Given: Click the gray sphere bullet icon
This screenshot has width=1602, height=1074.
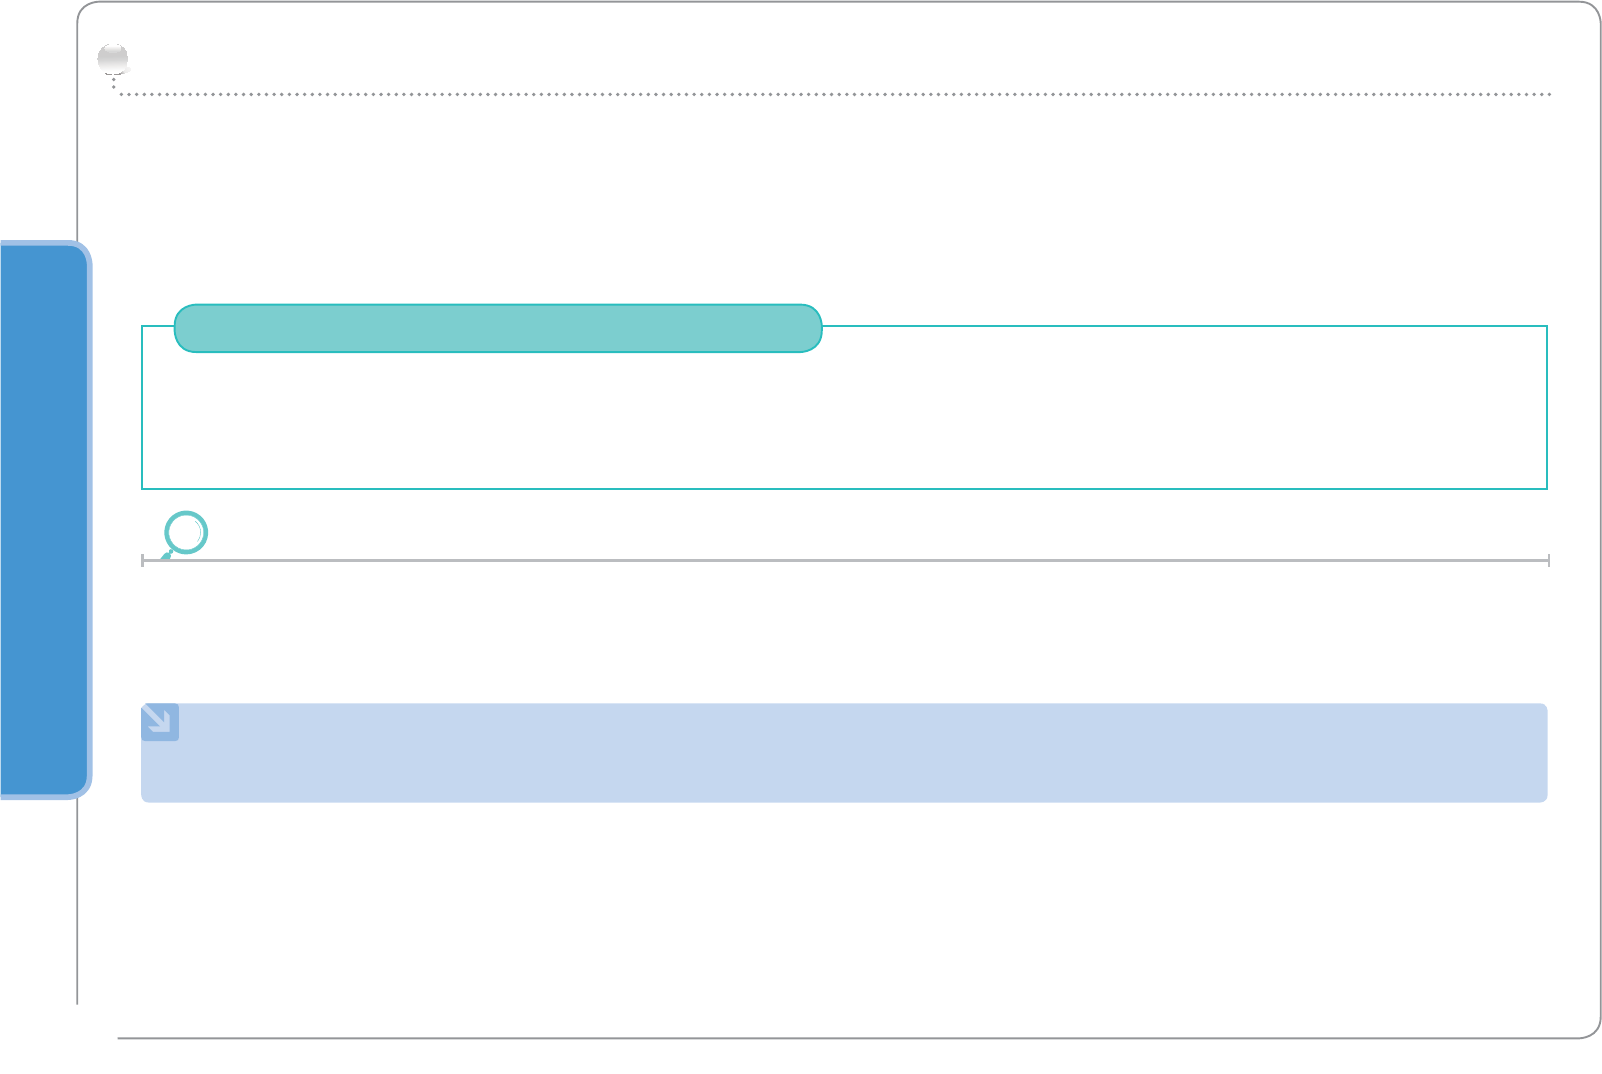Looking at the screenshot, I should (112, 60).
